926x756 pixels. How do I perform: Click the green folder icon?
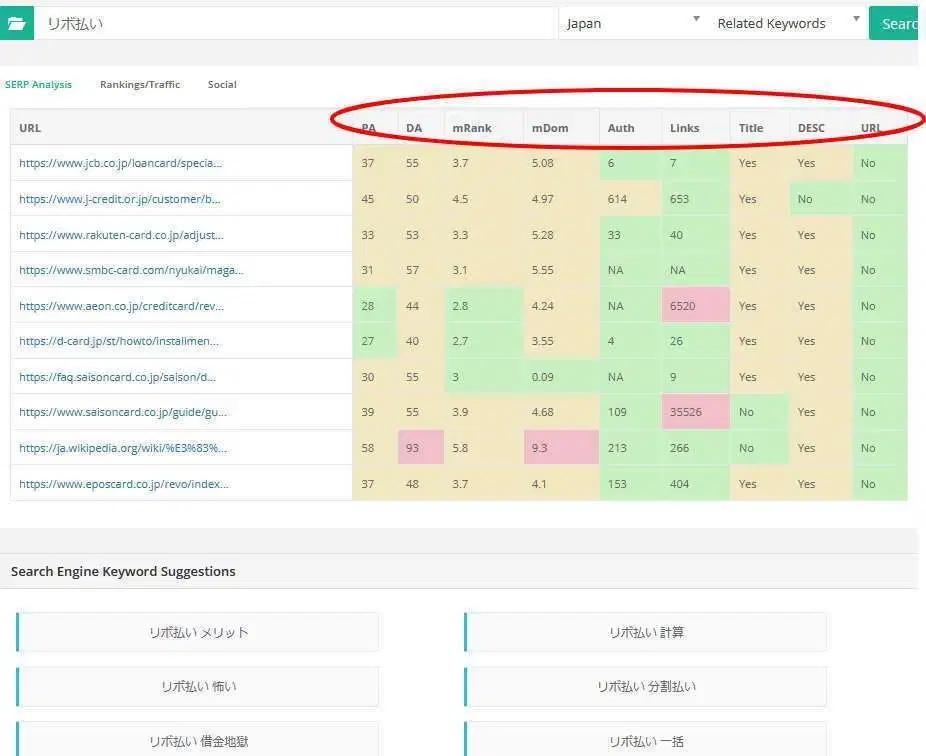click(16, 23)
